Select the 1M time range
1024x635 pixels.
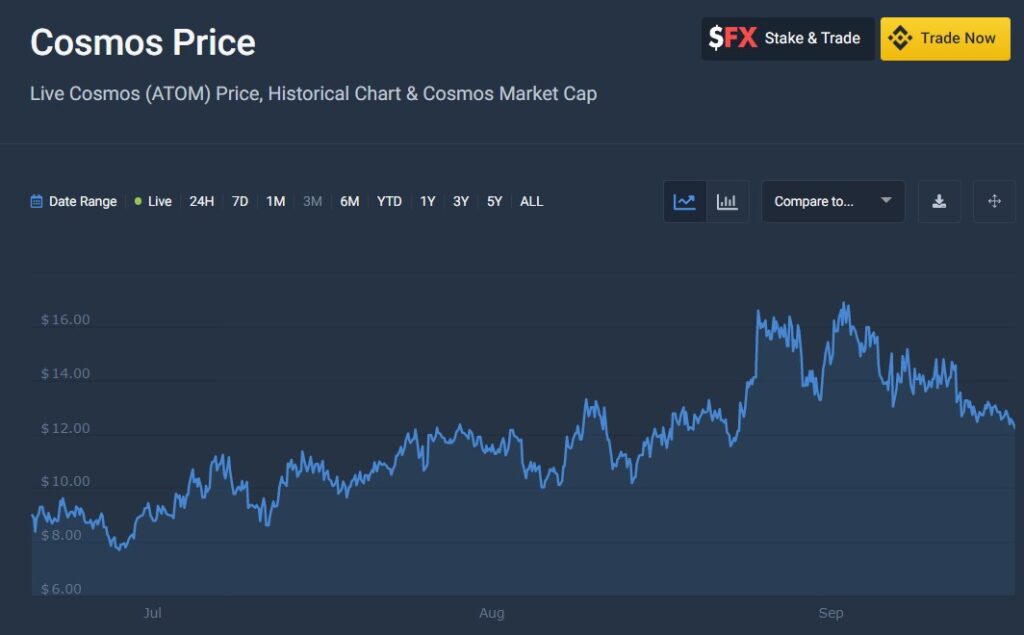pyautogui.click(x=276, y=202)
